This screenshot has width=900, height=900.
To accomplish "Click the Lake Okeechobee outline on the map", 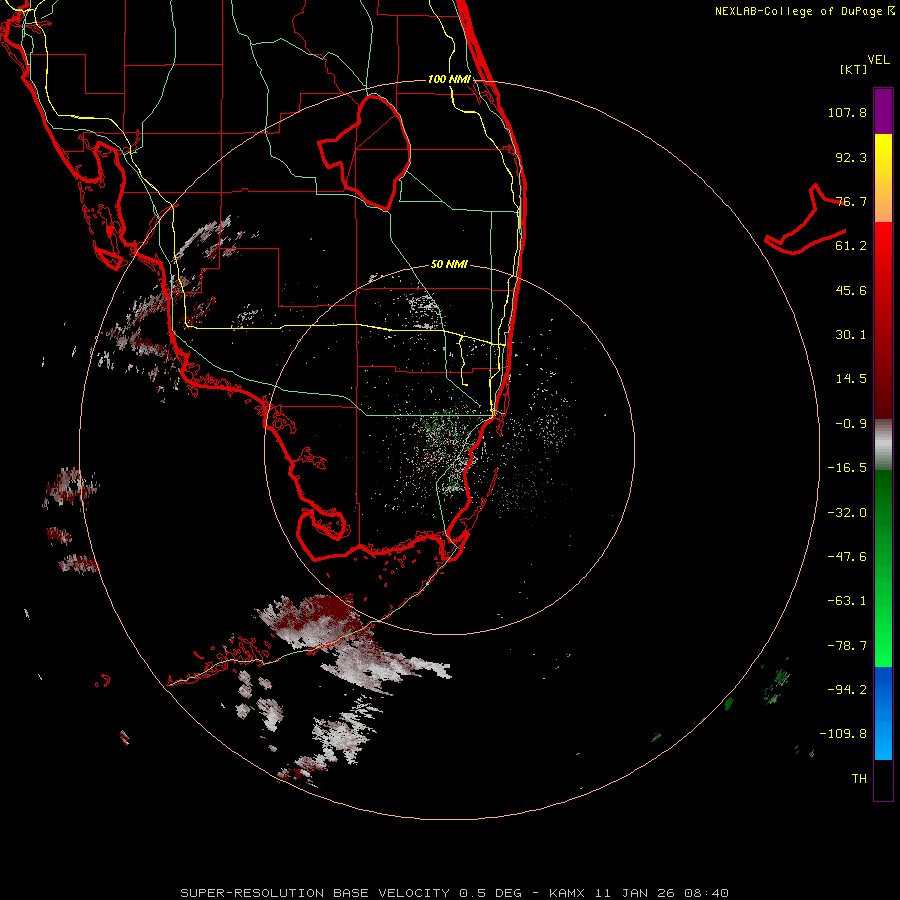I will click(365, 152).
